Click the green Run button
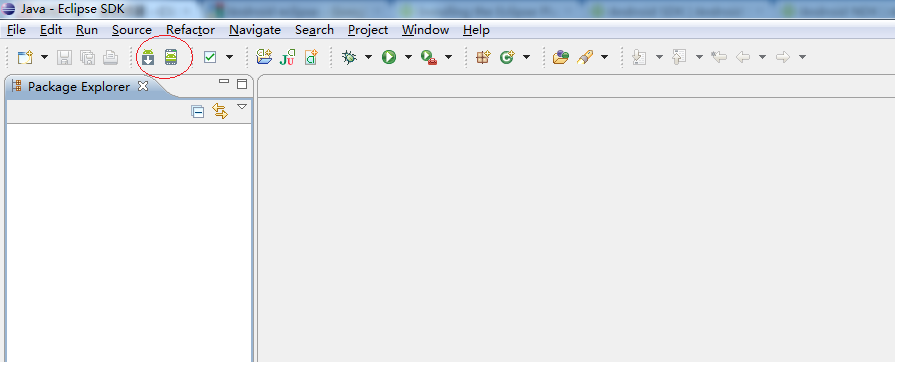This screenshot has width=897, height=374. 389,57
